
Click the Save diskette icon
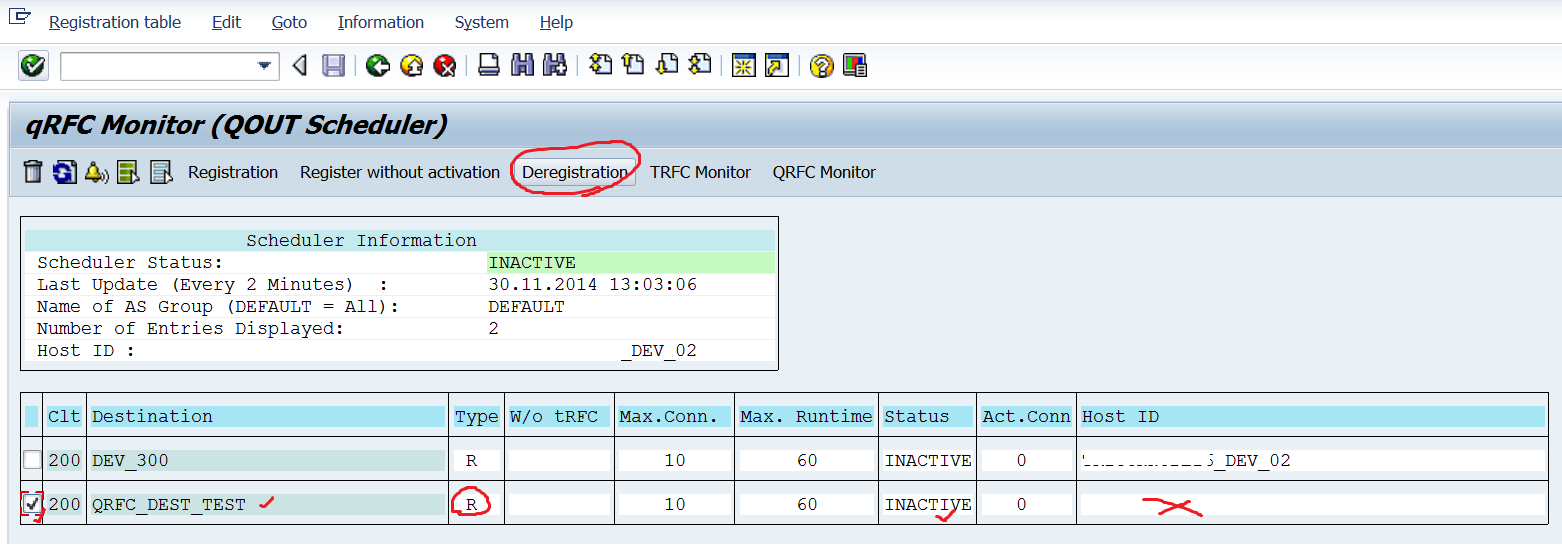[x=333, y=66]
